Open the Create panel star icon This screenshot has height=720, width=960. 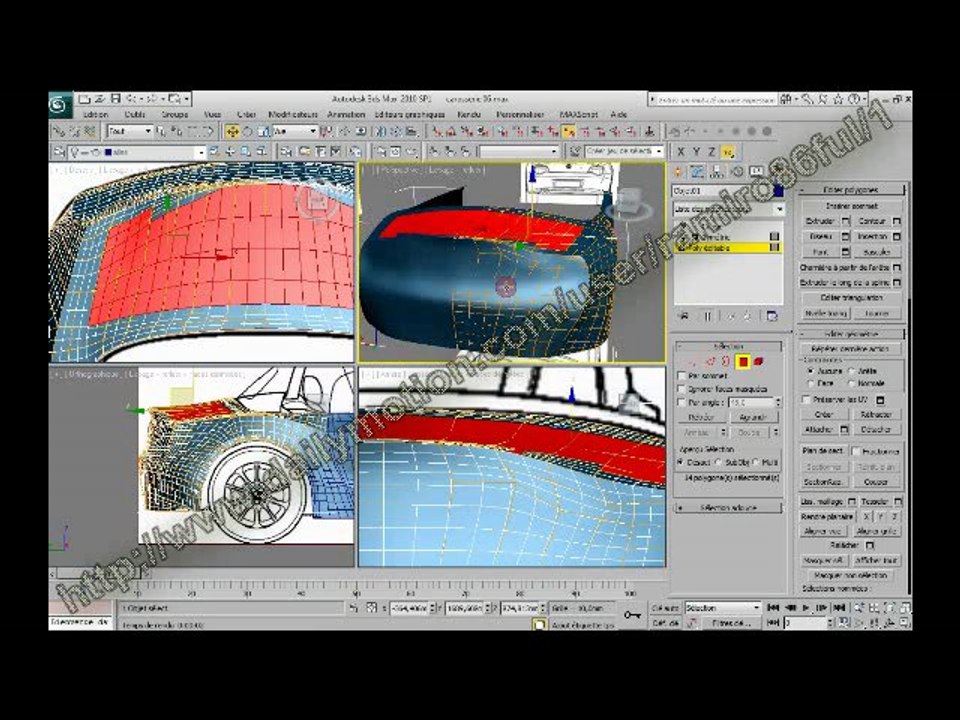(x=678, y=171)
